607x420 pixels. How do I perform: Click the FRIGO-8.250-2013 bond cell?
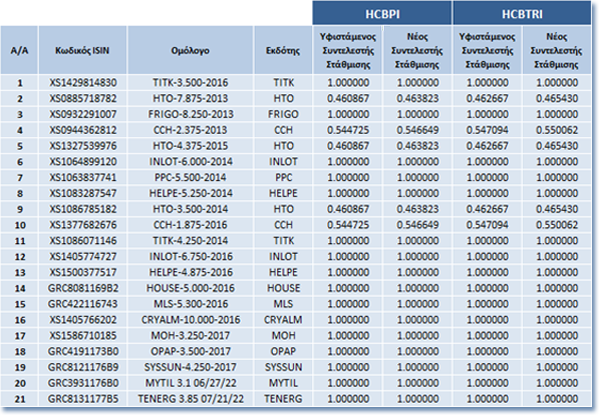pyautogui.click(x=189, y=114)
